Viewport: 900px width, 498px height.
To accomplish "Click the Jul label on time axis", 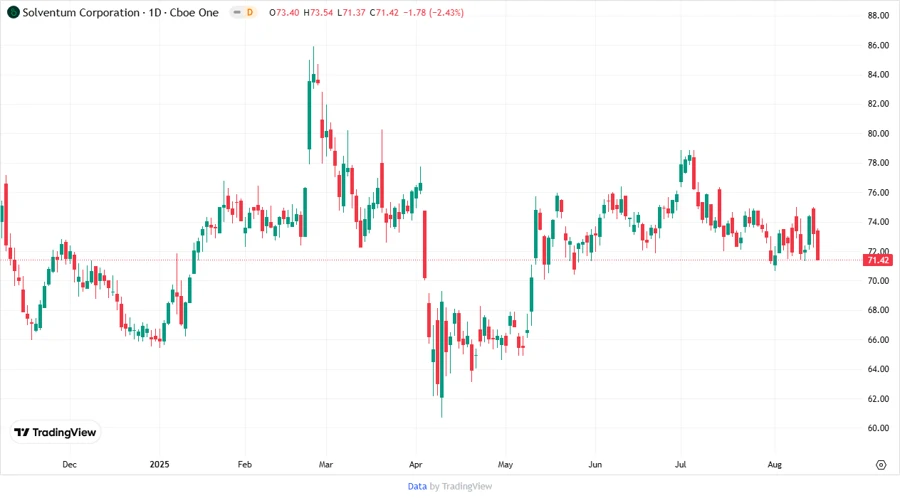I will [680, 464].
